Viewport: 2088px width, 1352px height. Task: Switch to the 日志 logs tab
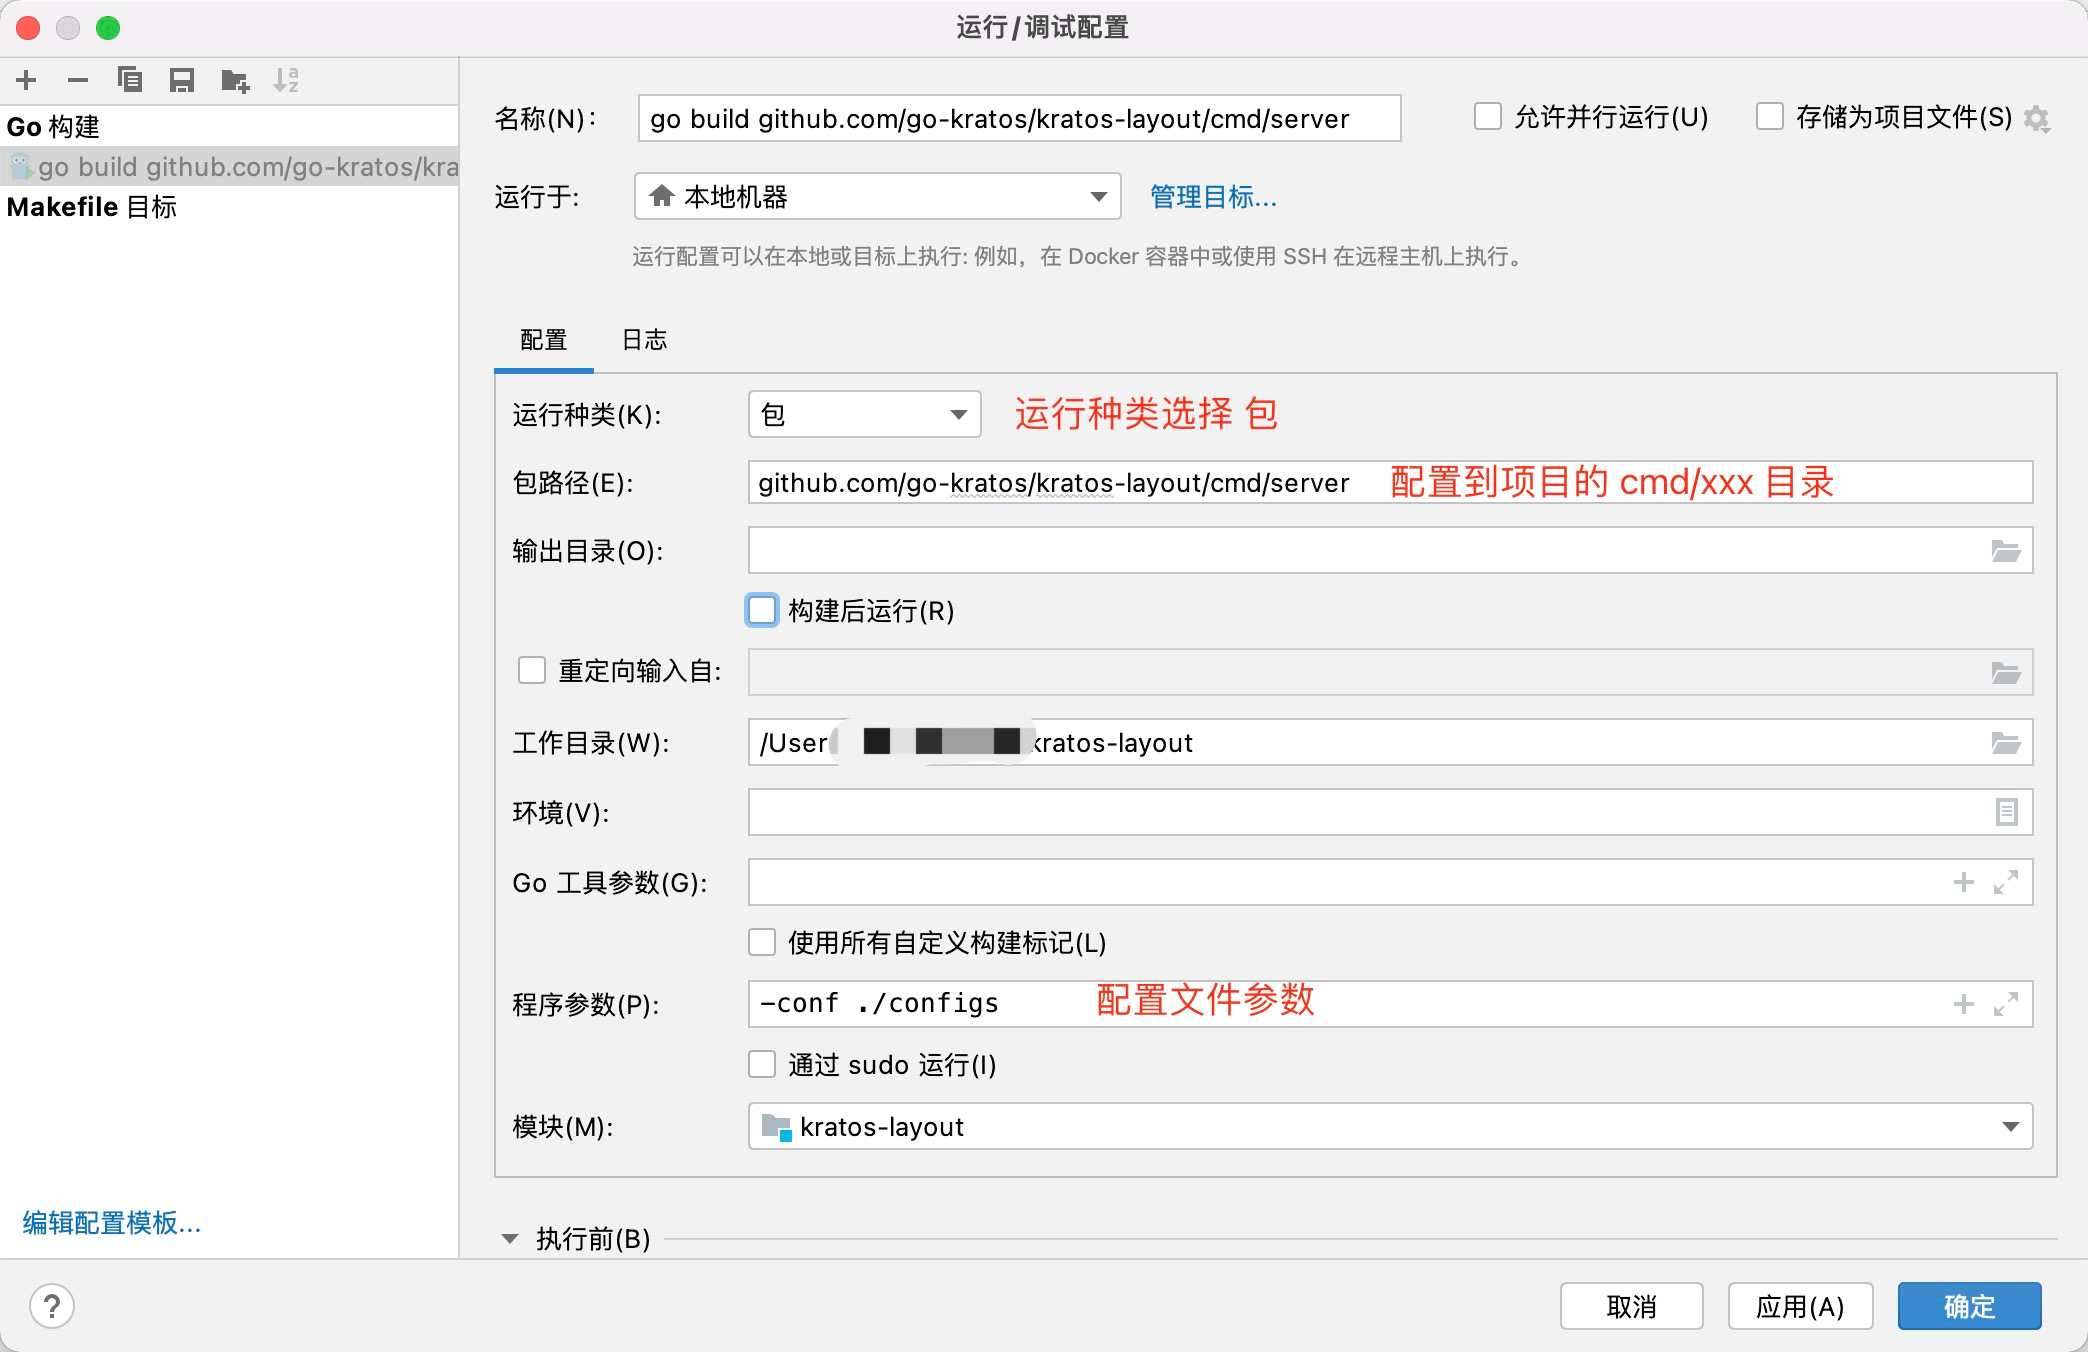pyautogui.click(x=644, y=340)
